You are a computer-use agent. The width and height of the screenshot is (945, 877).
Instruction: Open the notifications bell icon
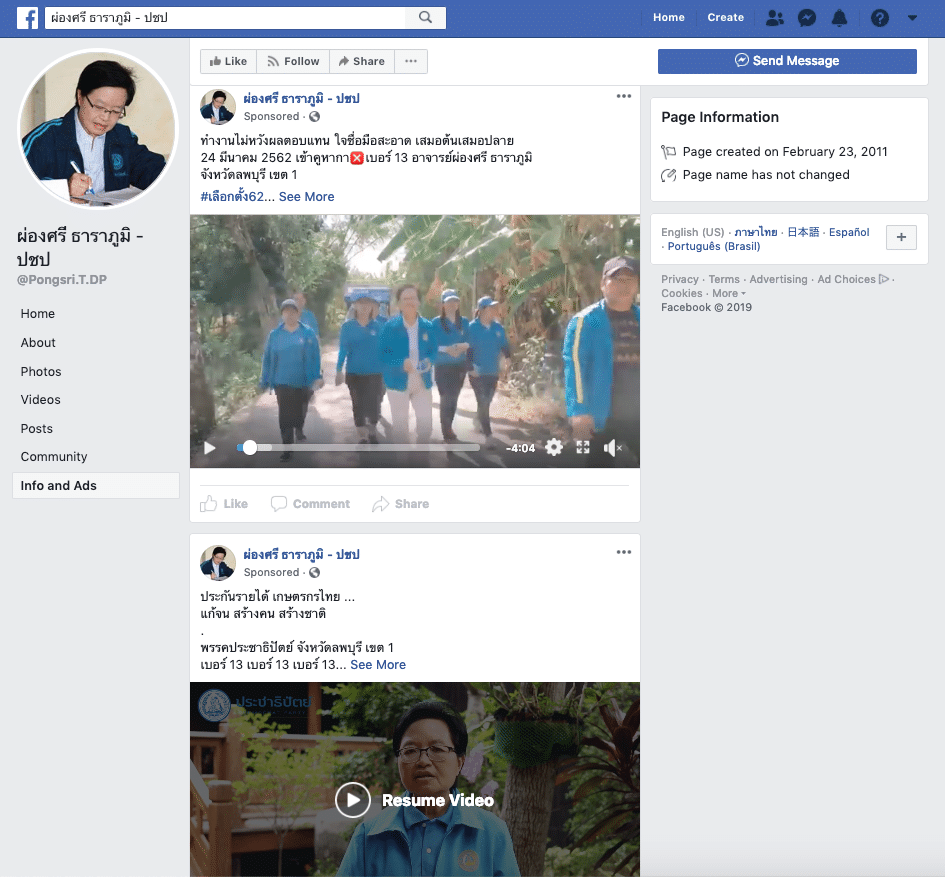(840, 17)
